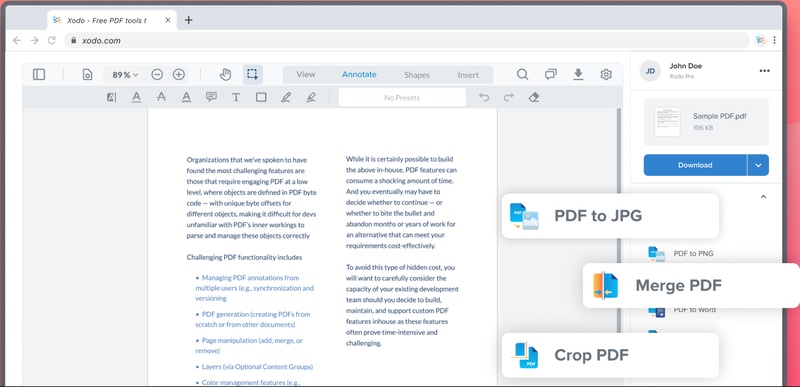This screenshot has width=800, height=387.
Task: Open the browser three-dot menu
Action: pos(774,40)
